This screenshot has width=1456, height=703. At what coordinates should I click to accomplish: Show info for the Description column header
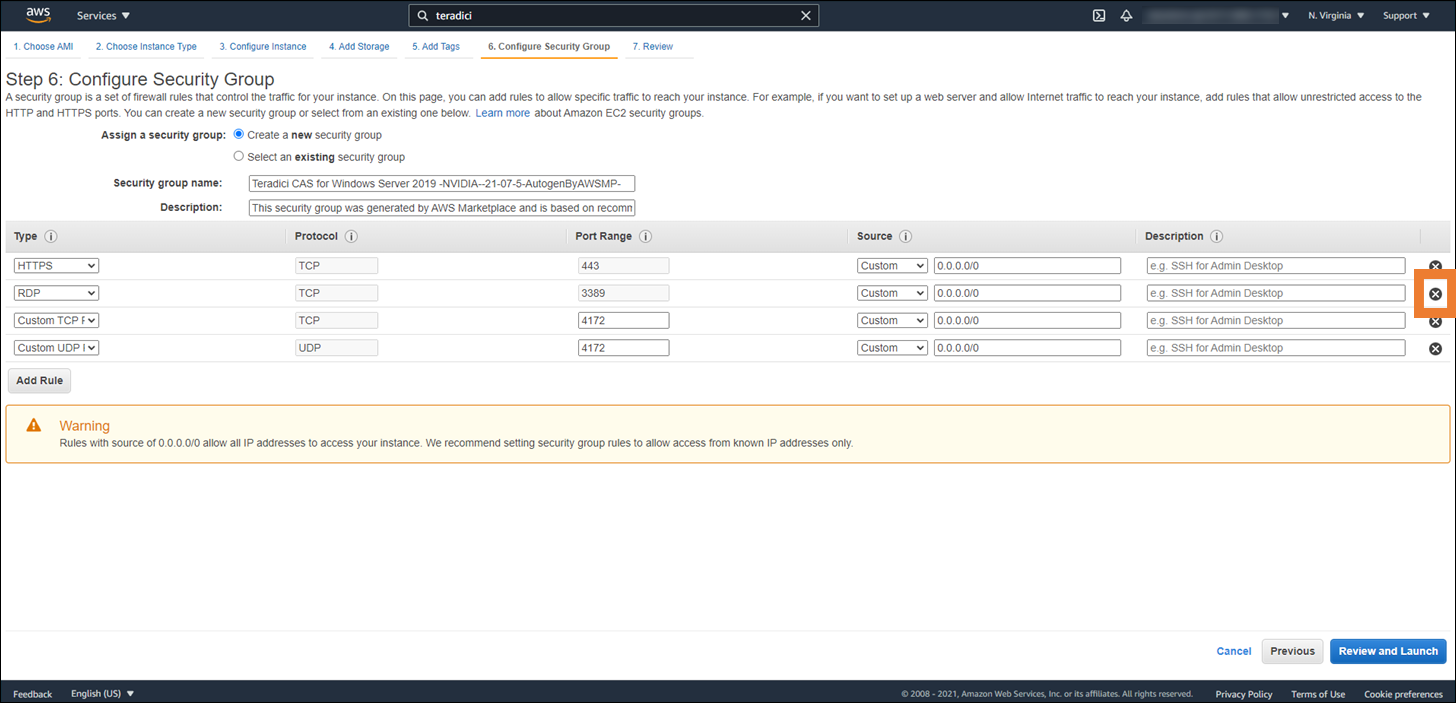tap(1217, 237)
